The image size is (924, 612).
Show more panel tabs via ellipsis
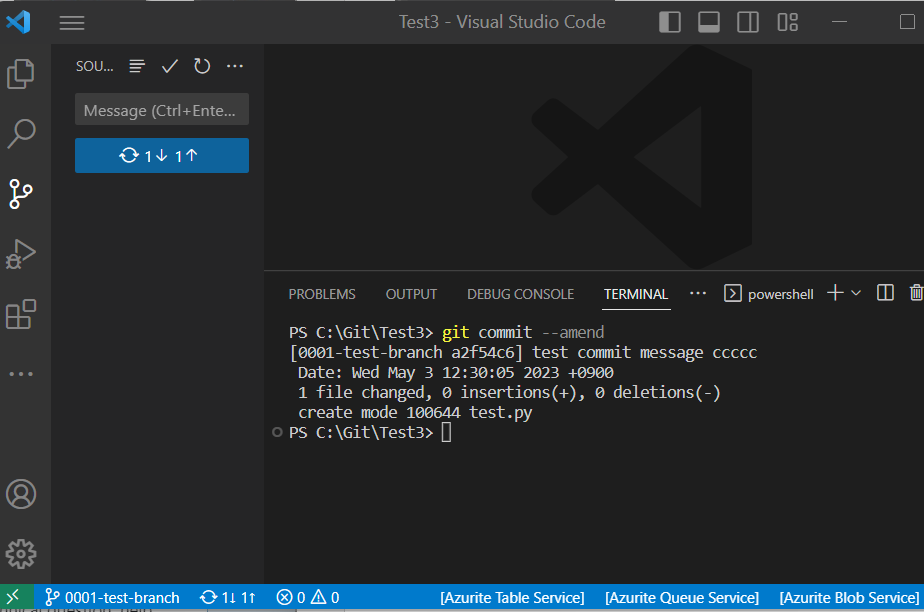click(x=698, y=293)
